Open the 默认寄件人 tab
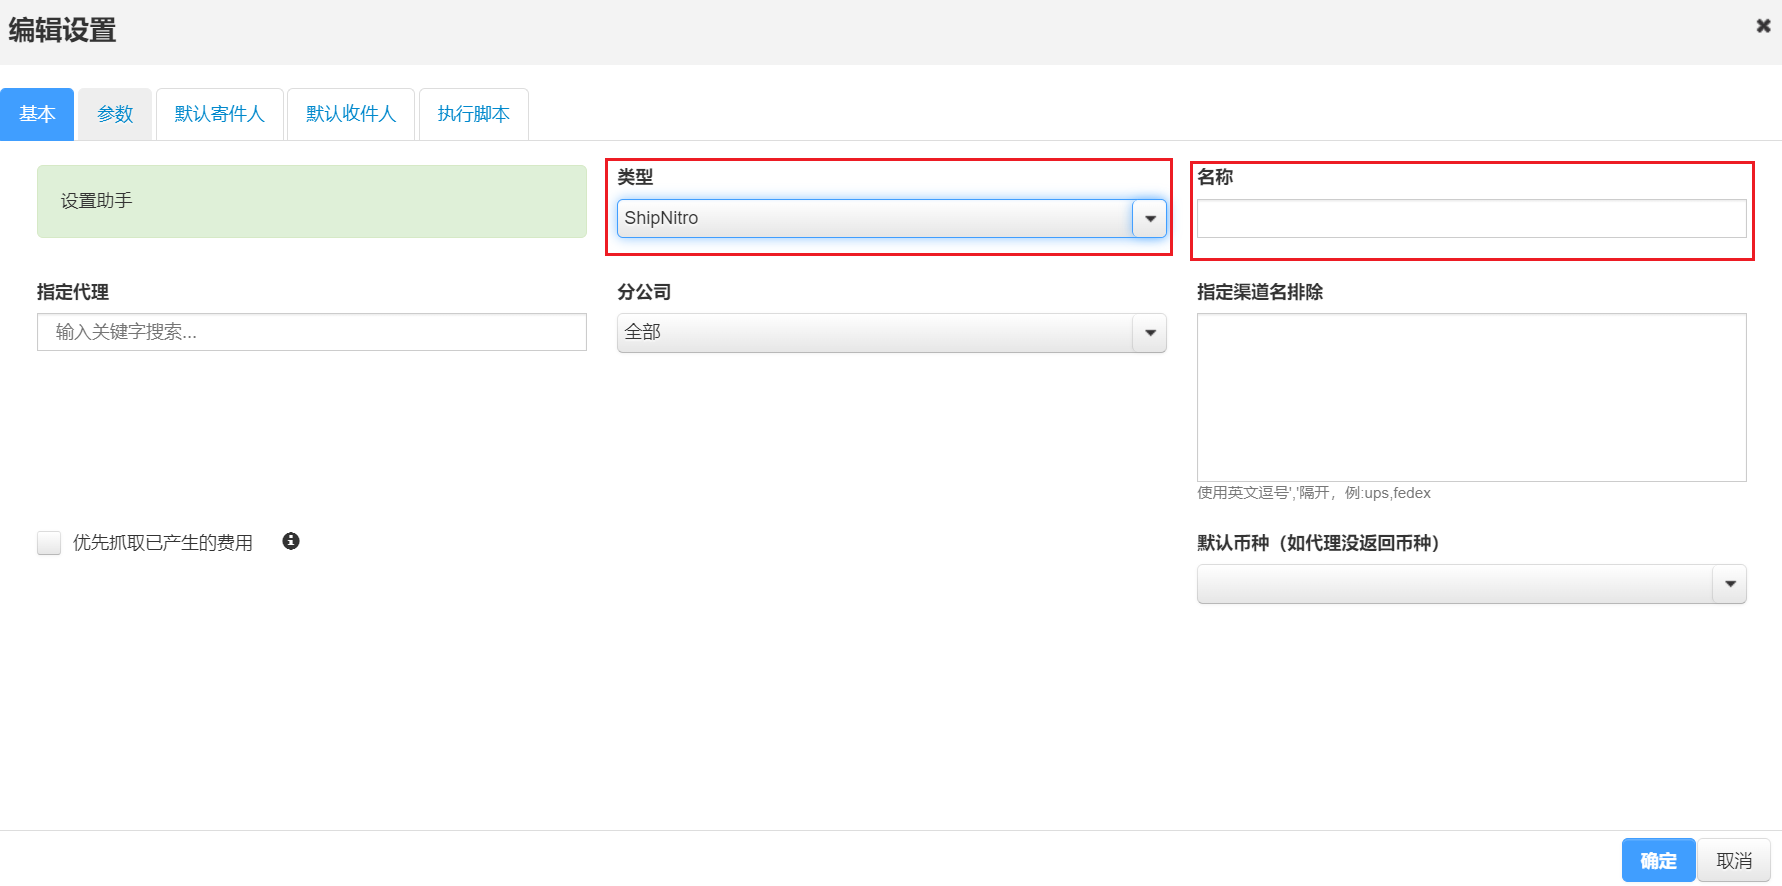 tap(220, 114)
